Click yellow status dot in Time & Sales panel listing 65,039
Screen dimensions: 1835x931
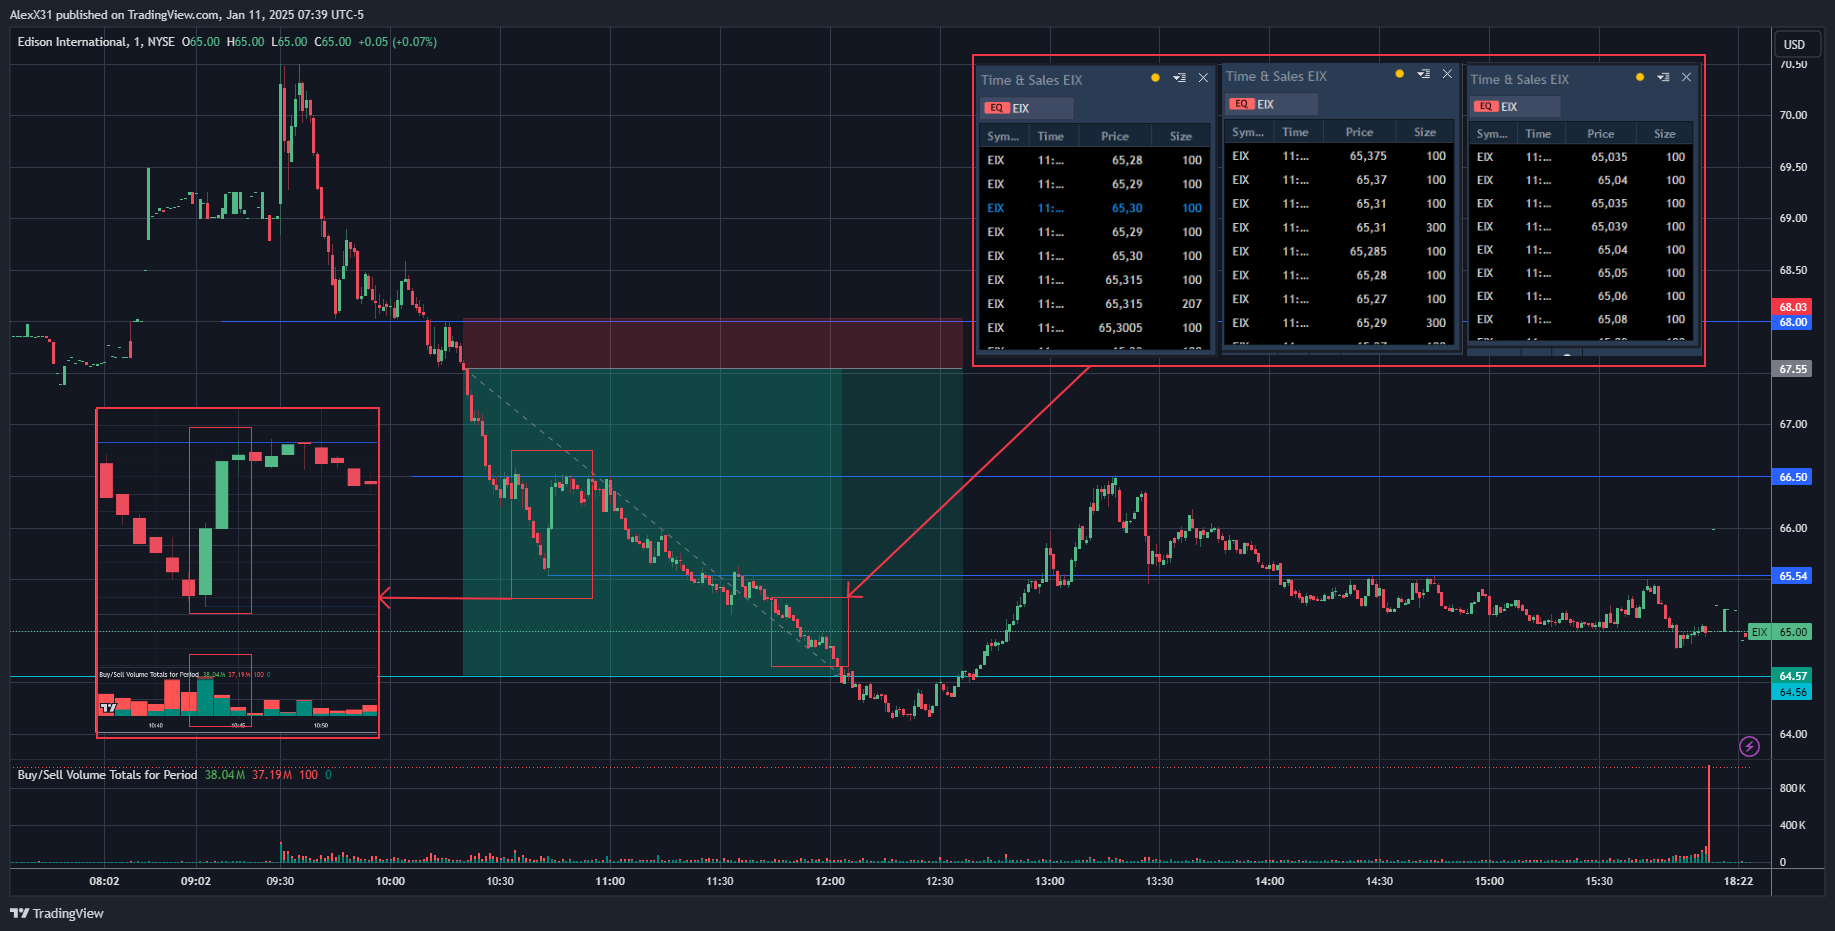tap(1640, 77)
